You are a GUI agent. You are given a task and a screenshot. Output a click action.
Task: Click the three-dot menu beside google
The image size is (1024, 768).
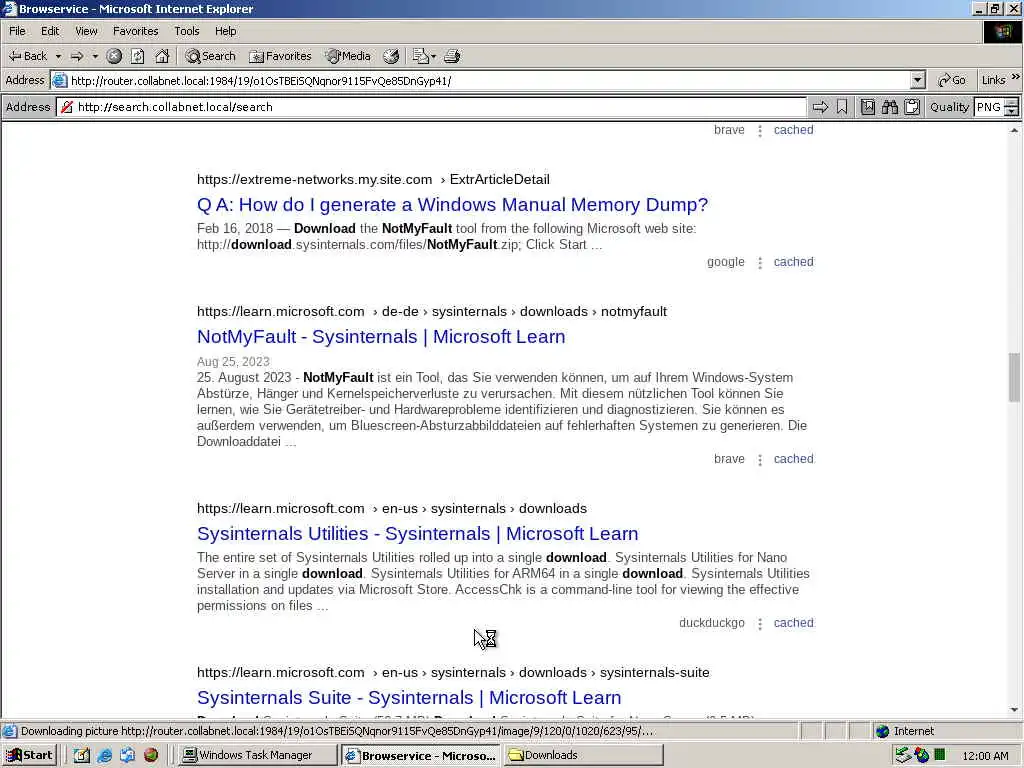(760, 263)
